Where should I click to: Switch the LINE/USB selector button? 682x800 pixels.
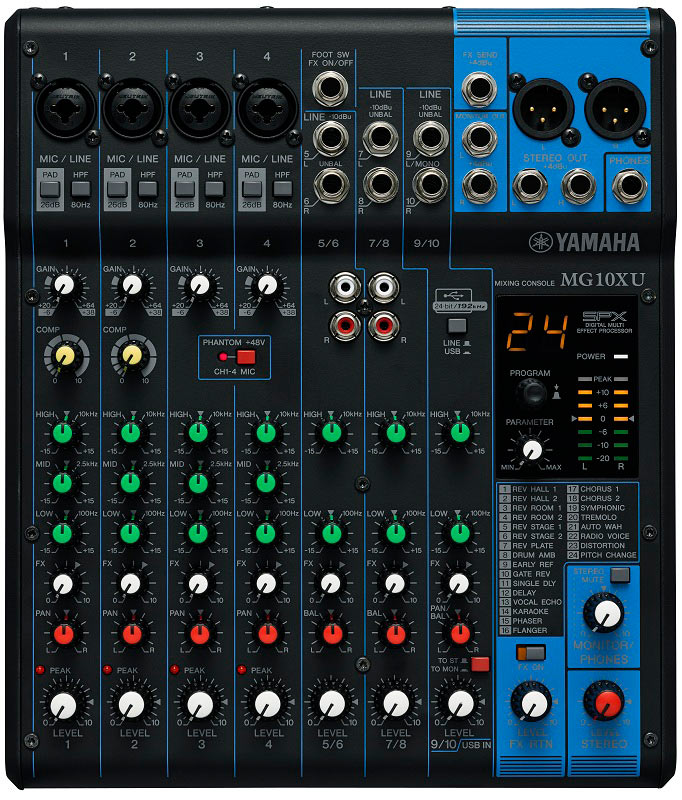point(456,325)
